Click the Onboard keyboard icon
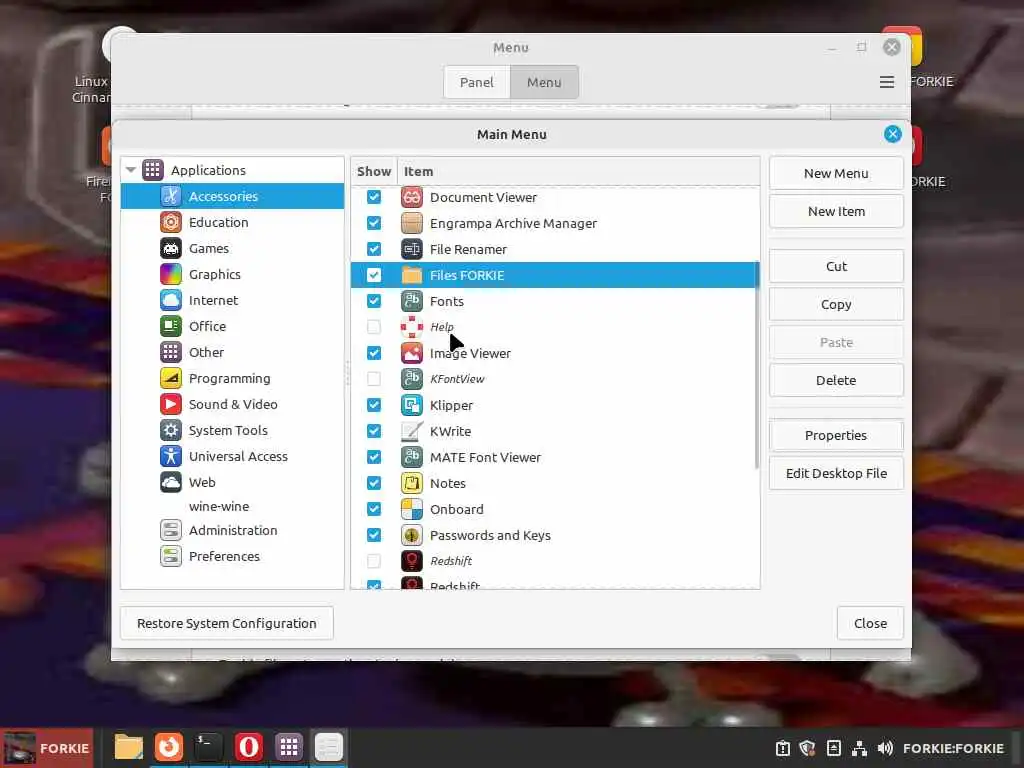The image size is (1024, 768). (411, 509)
